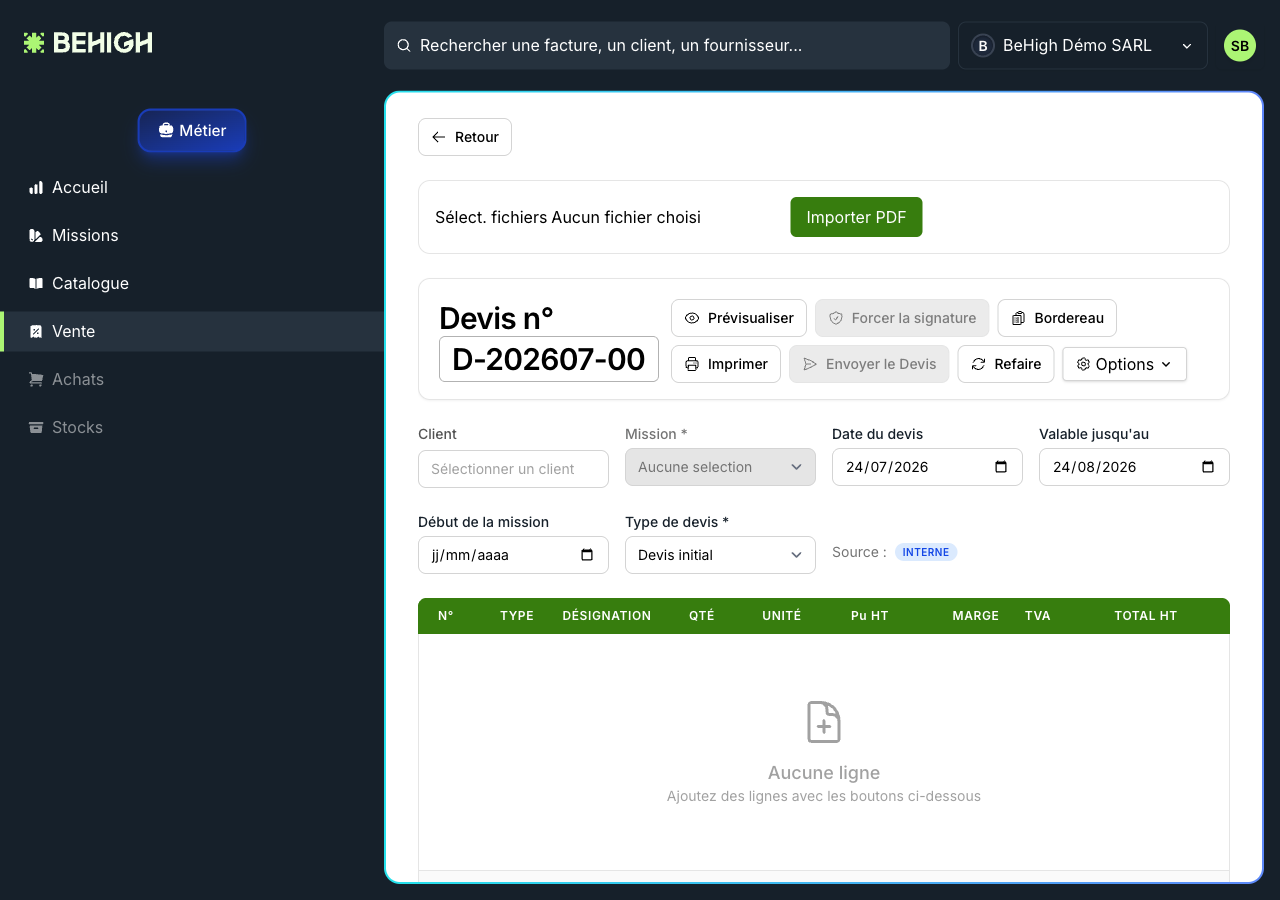Open the SB user avatar
The width and height of the screenshot is (1280, 900).
(x=1240, y=46)
